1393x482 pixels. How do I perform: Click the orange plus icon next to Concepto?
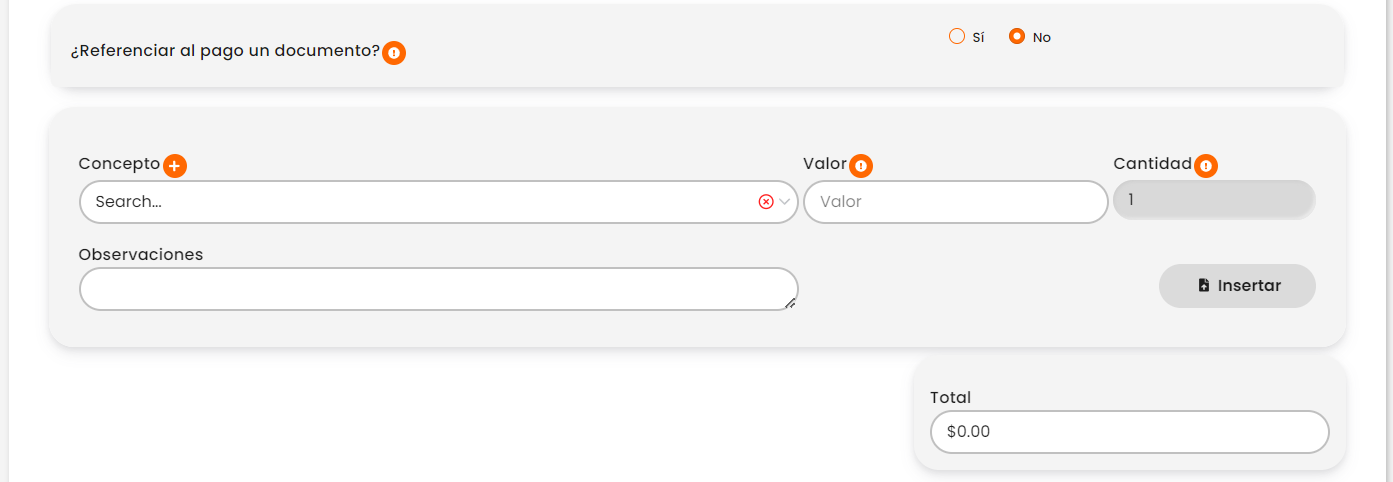coord(175,166)
